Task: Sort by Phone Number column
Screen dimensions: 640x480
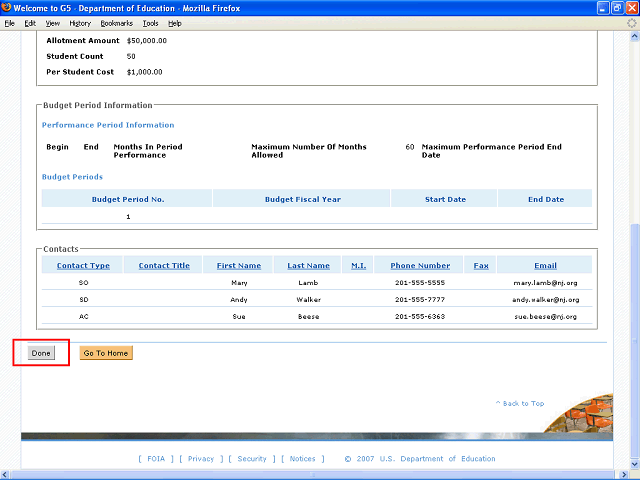Action: pos(420,266)
